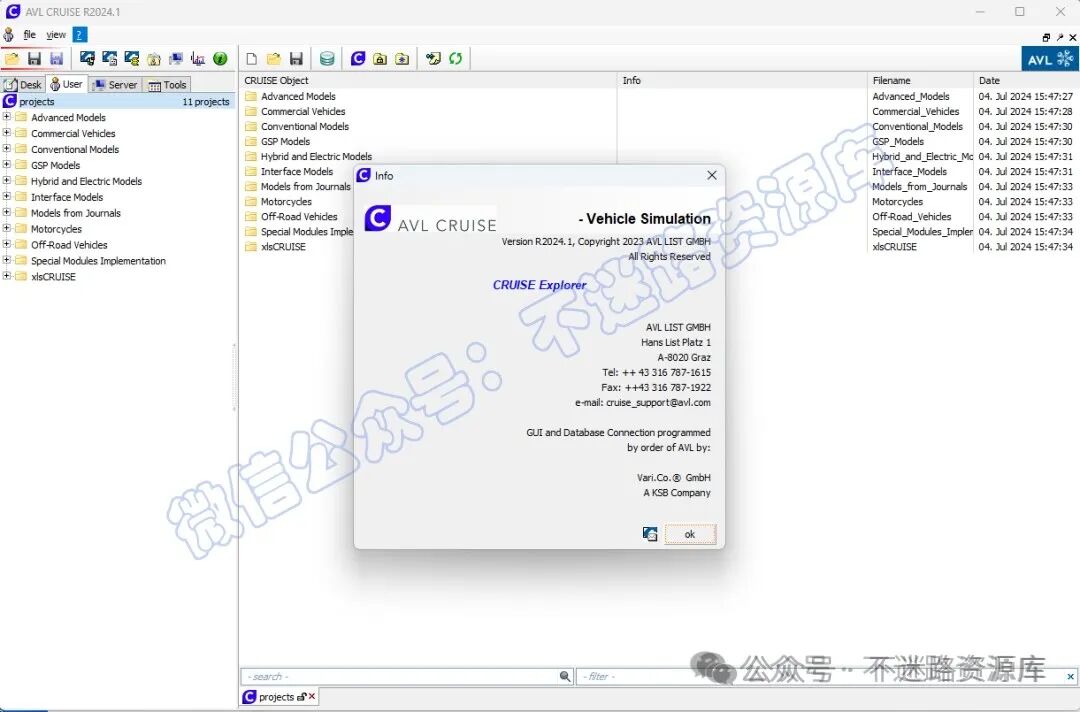Click the user figure icon beside file menu
The width and height of the screenshot is (1080, 712).
pyautogui.click(x=9, y=34)
